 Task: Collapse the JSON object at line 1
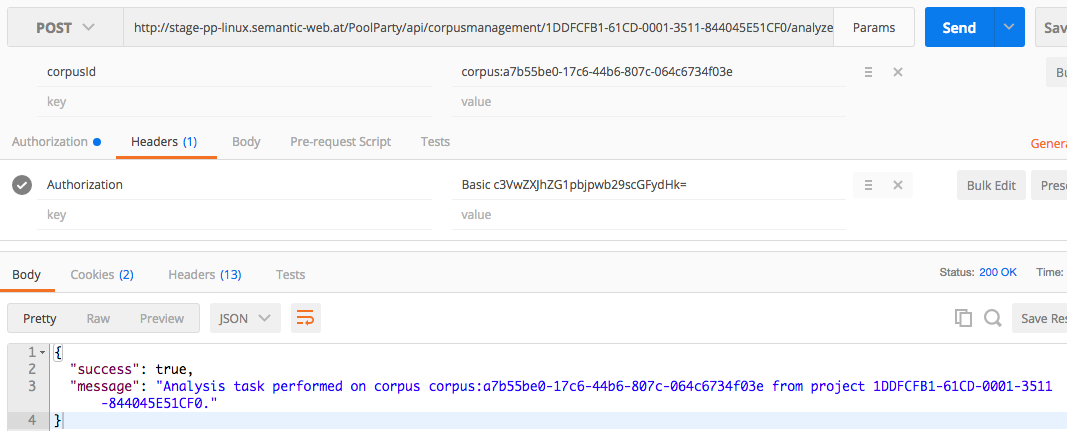point(42,352)
